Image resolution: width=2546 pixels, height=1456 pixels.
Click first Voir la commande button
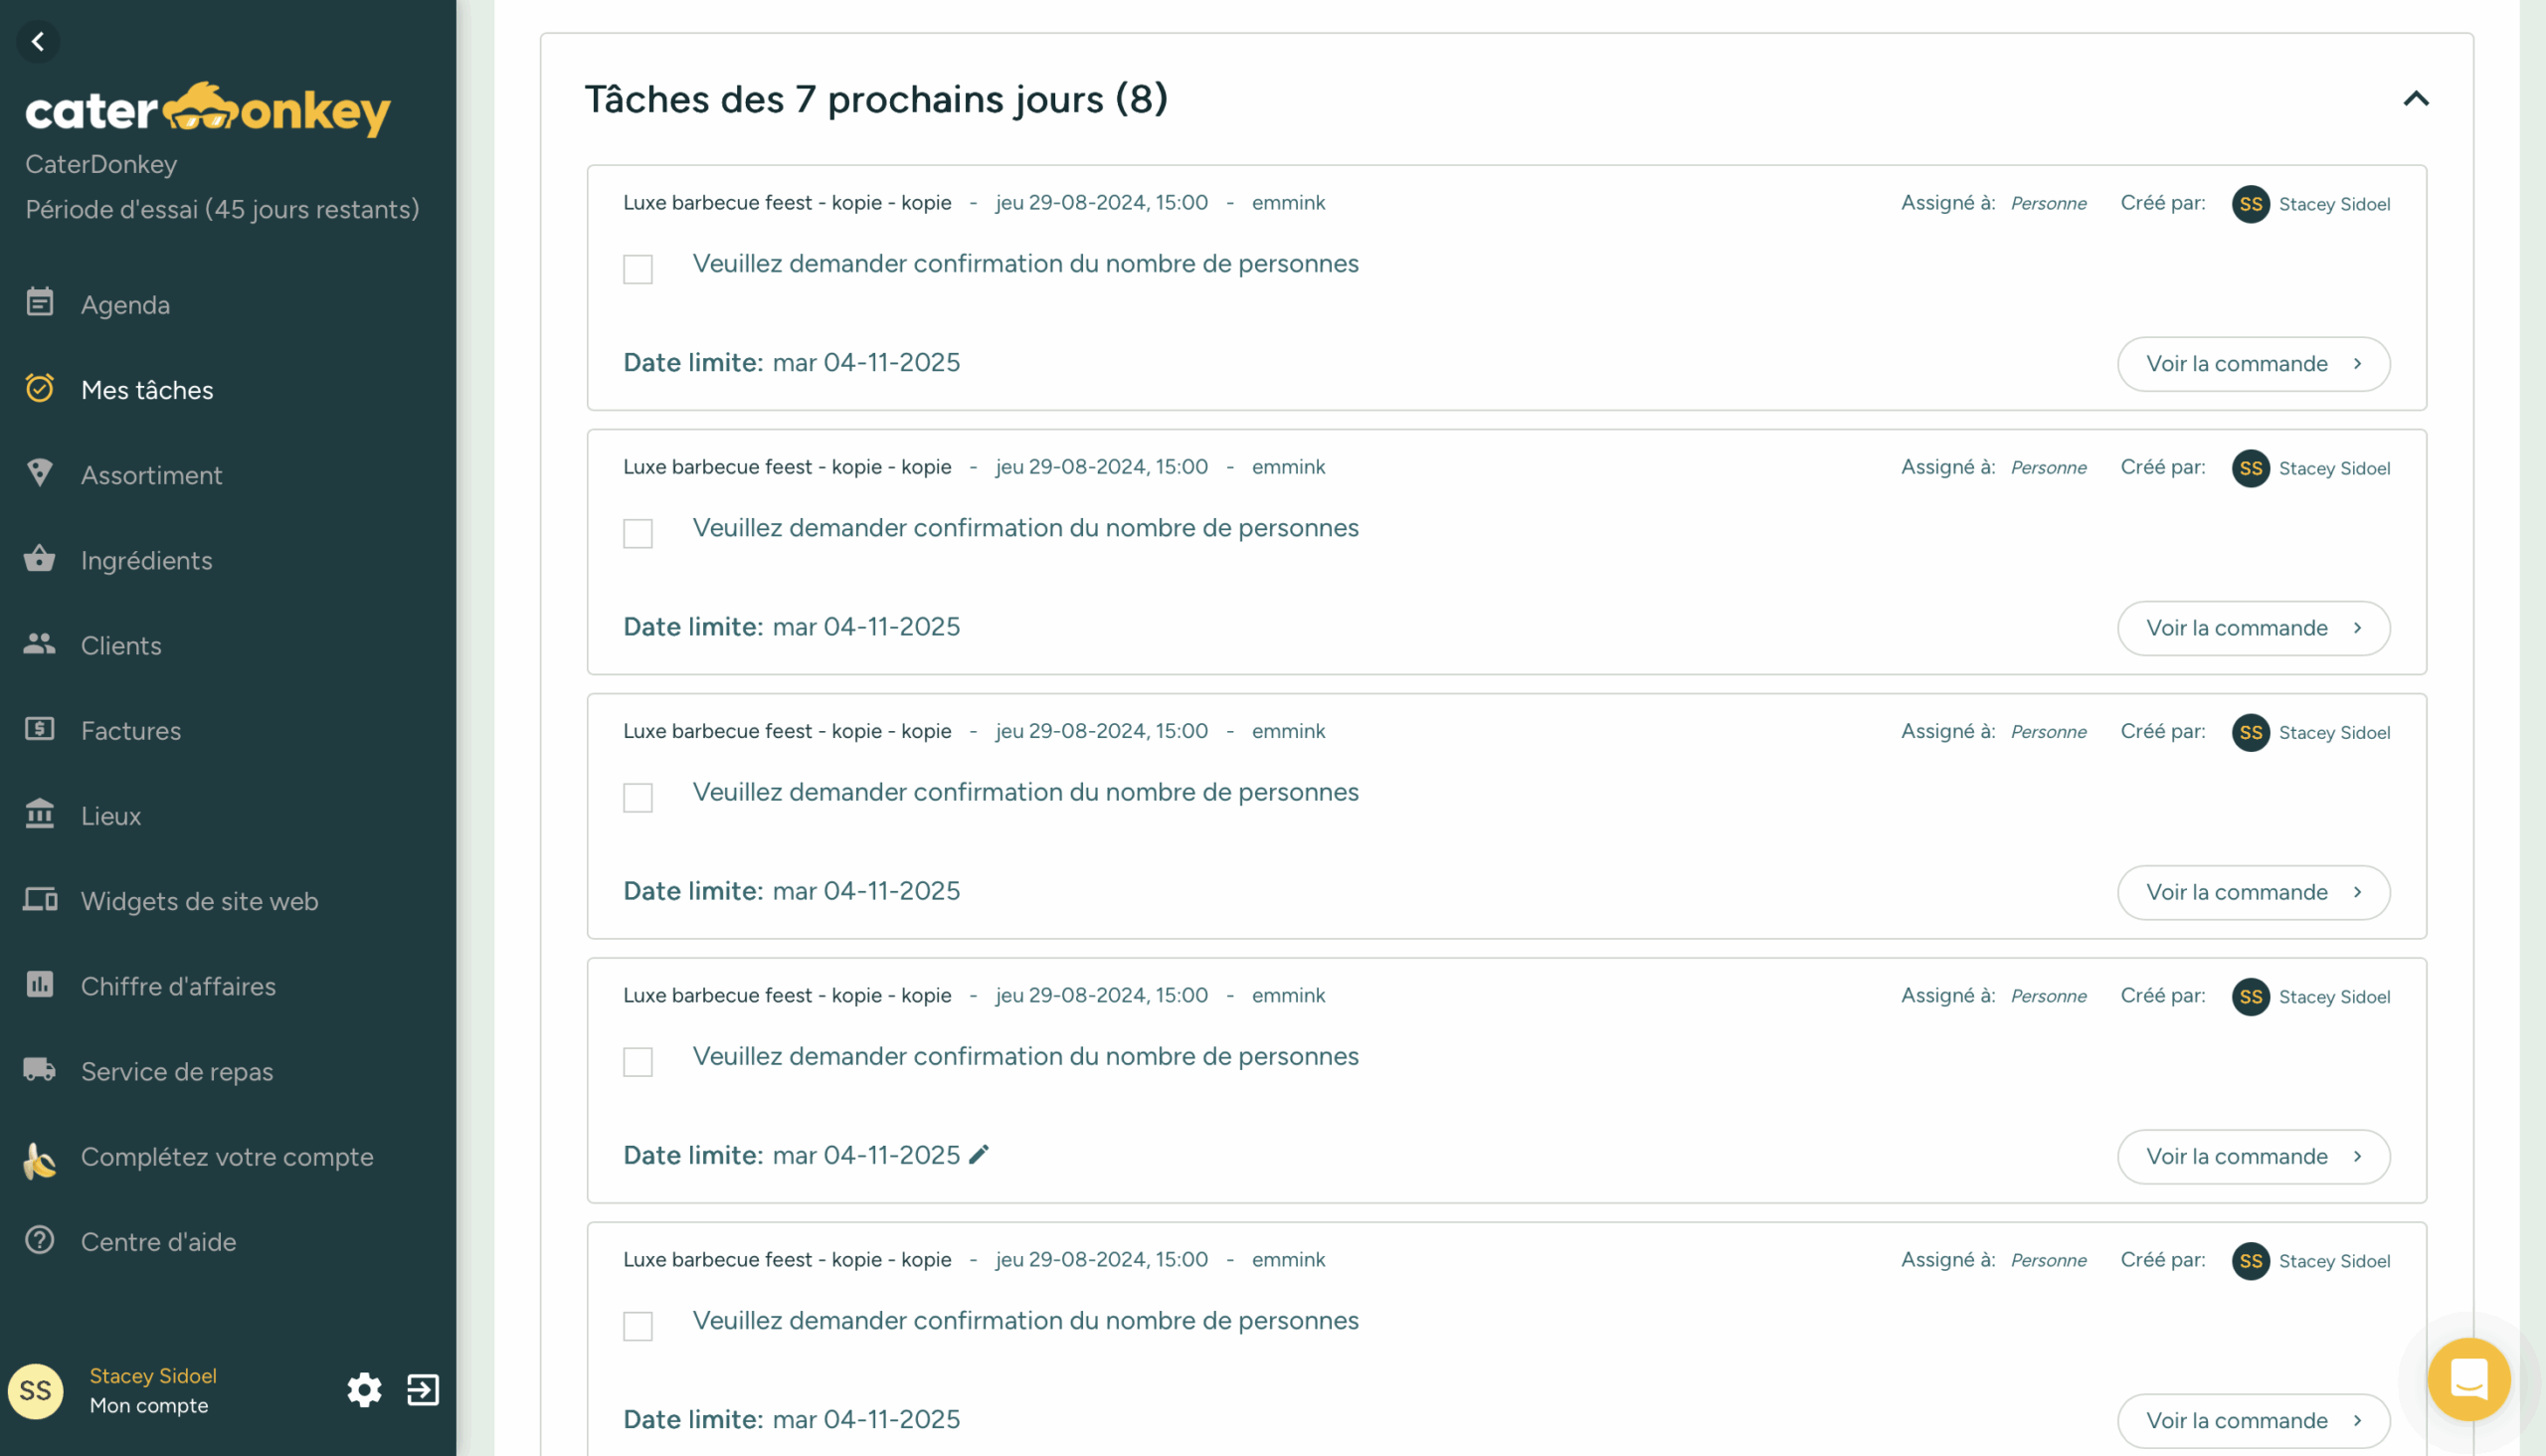point(2253,364)
